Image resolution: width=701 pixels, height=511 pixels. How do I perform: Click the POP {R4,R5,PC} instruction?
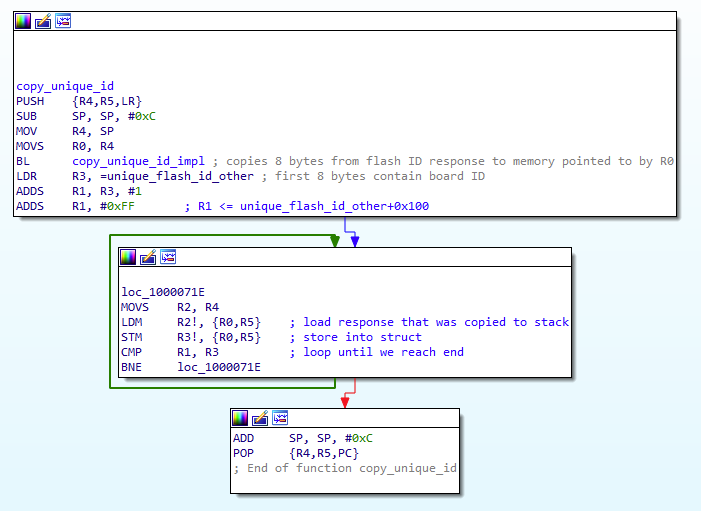tap(296, 453)
